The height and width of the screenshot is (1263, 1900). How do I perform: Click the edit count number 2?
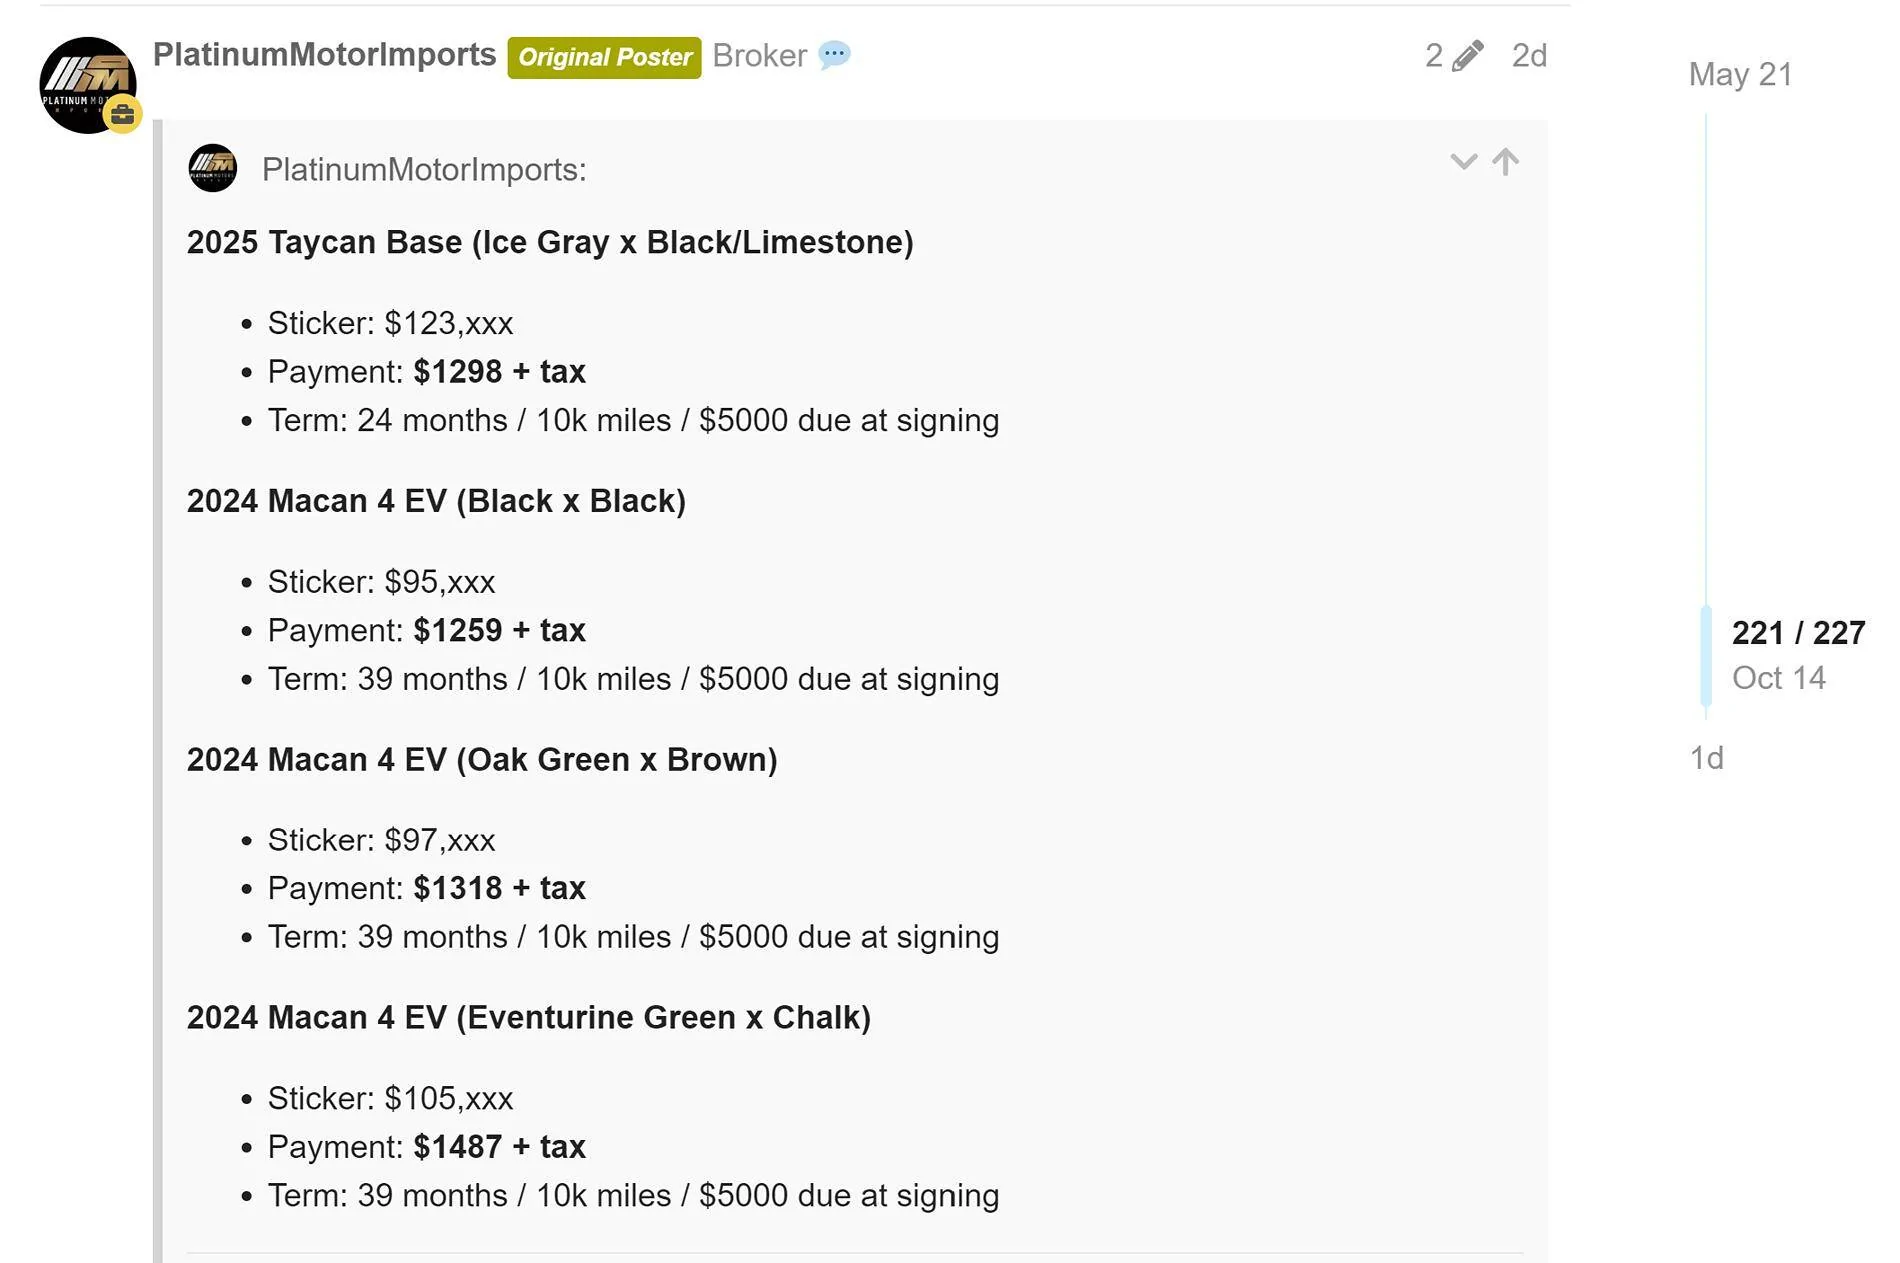tap(1434, 56)
